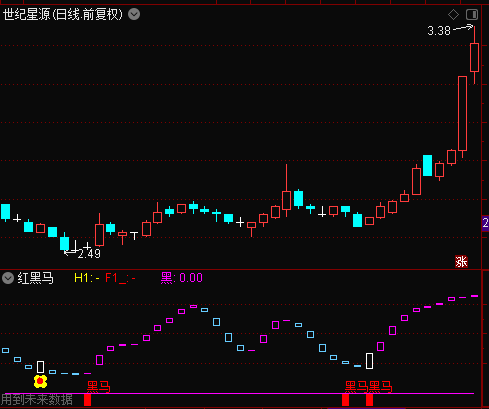This screenshot has width=489, height=409.
Task: Click the magenta 黑: 0.00 value
Action: (x=182, y=278)
